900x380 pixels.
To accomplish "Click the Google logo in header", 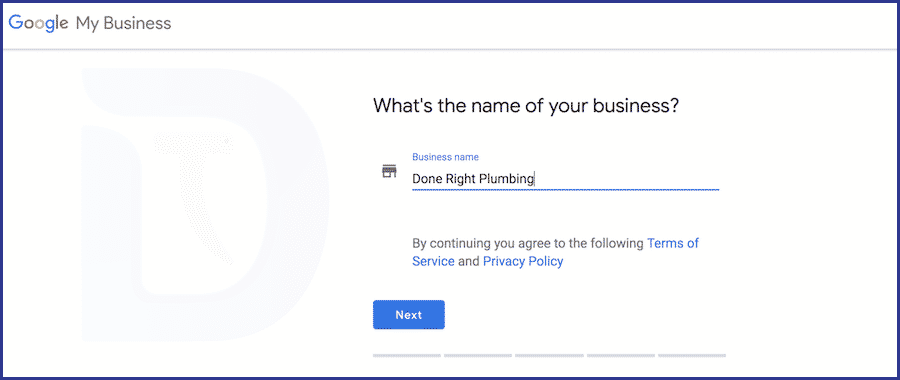I will tap(38, 24).
